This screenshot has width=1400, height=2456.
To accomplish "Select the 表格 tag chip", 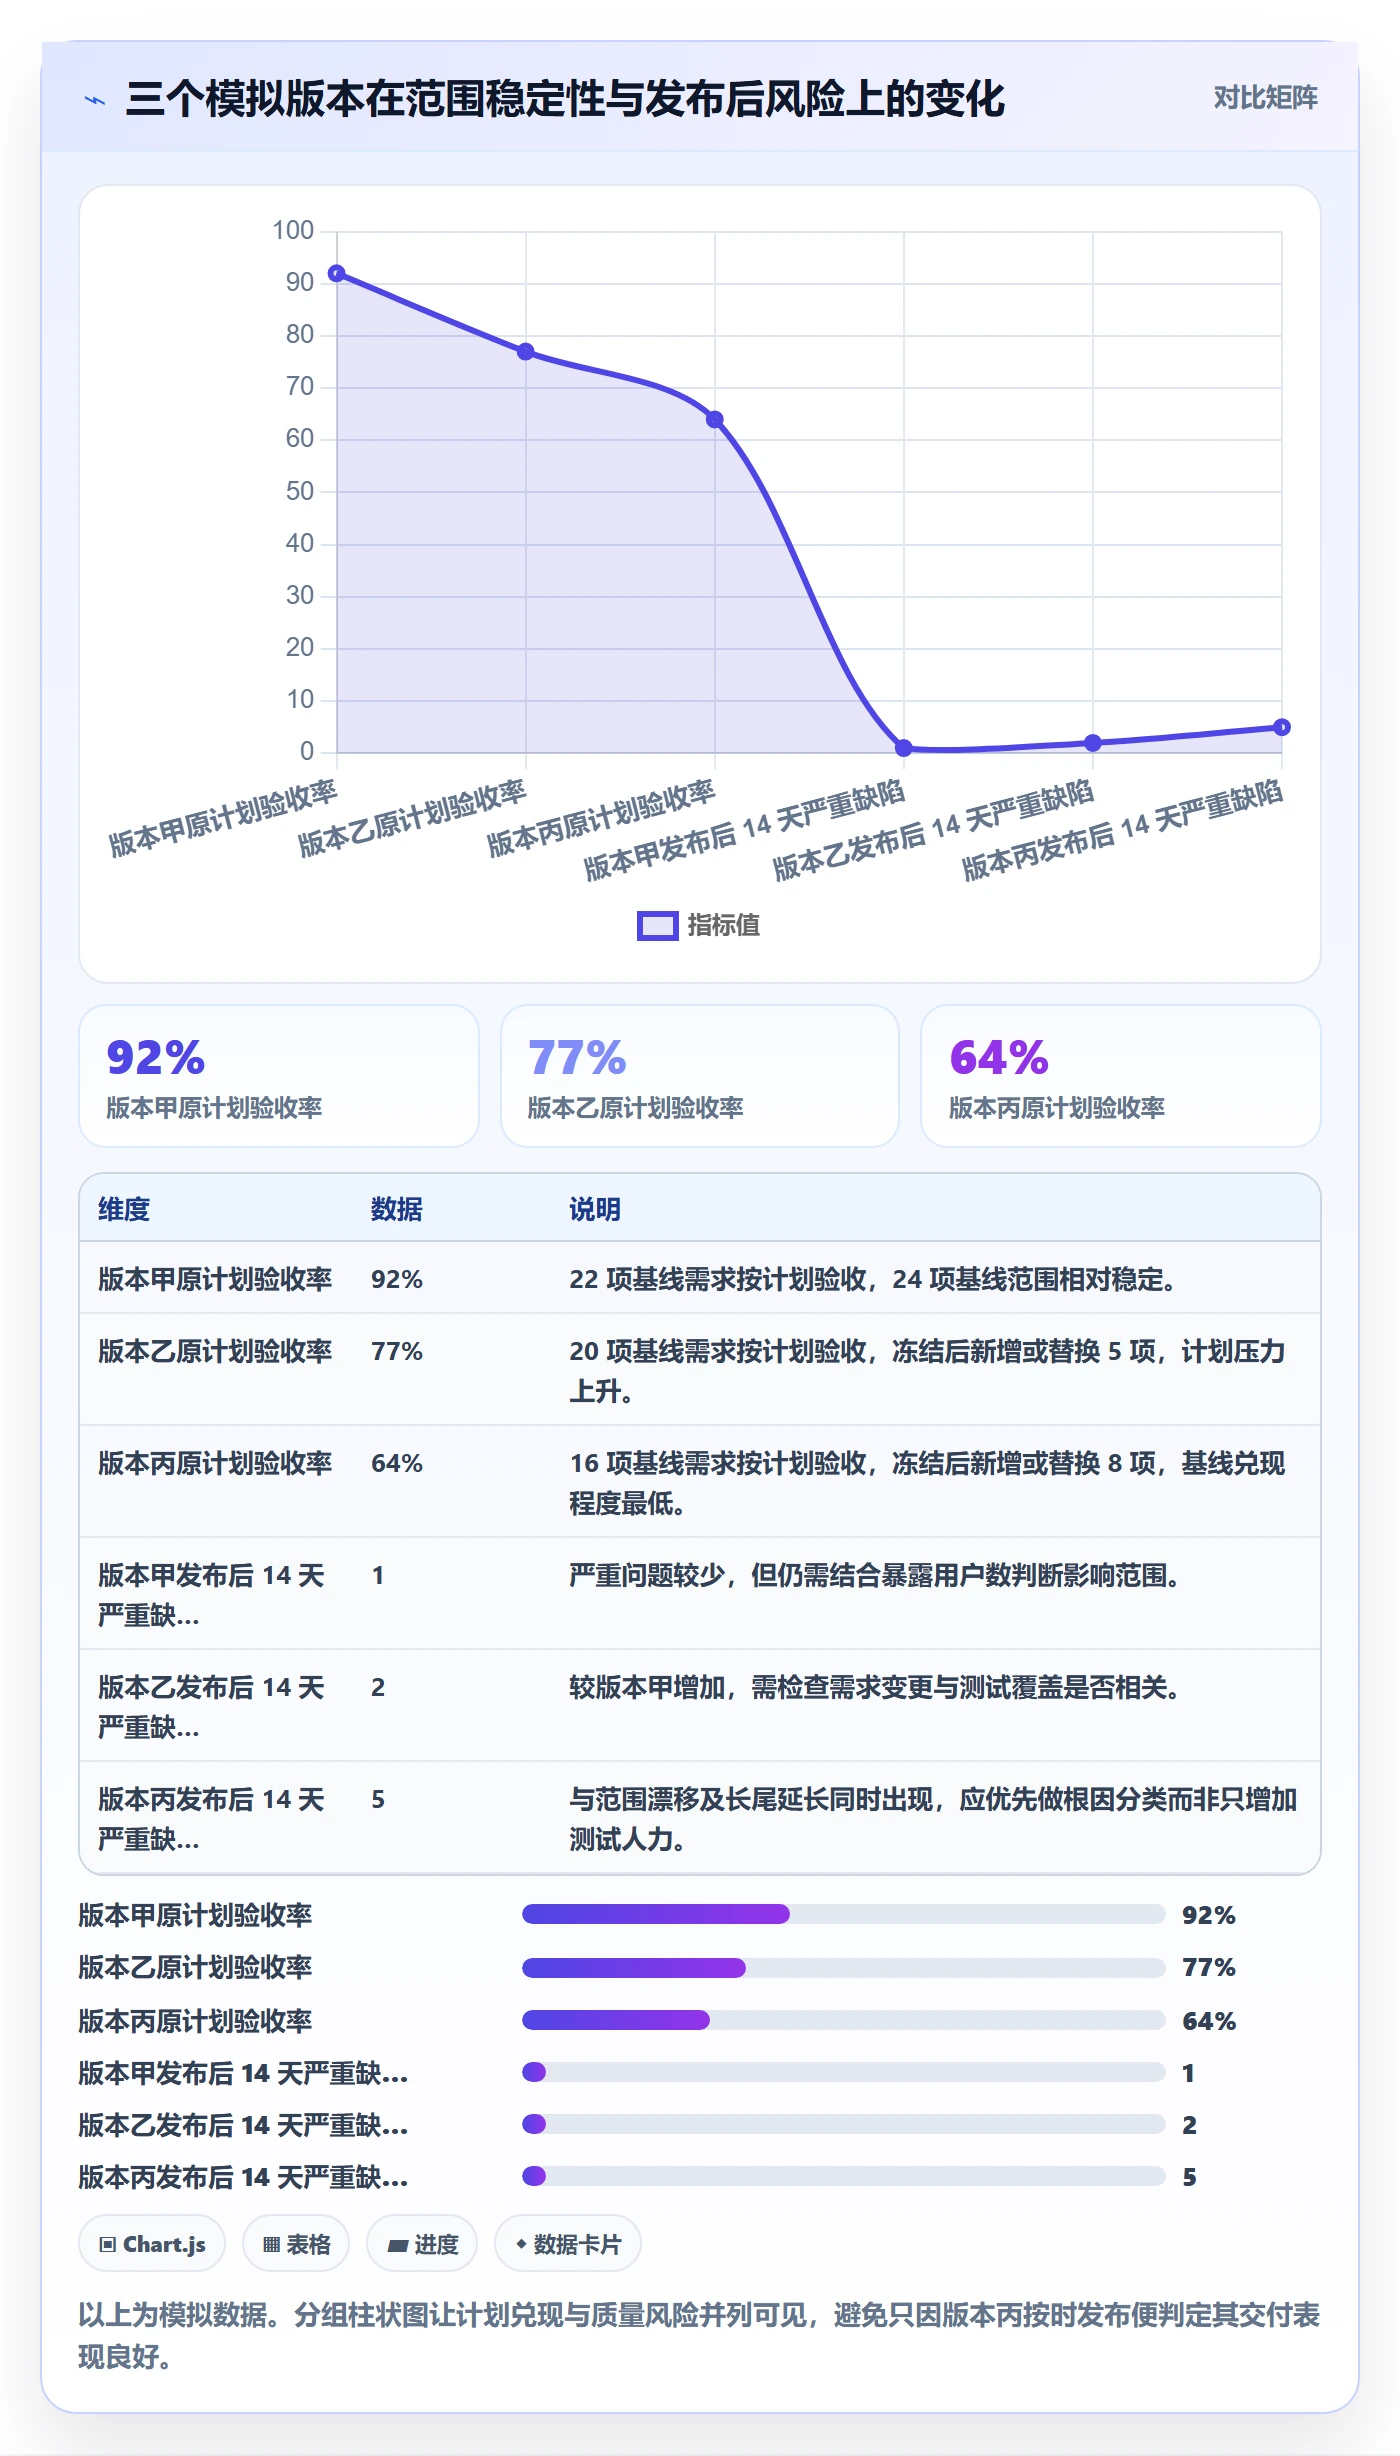I will click(296, 2244).
